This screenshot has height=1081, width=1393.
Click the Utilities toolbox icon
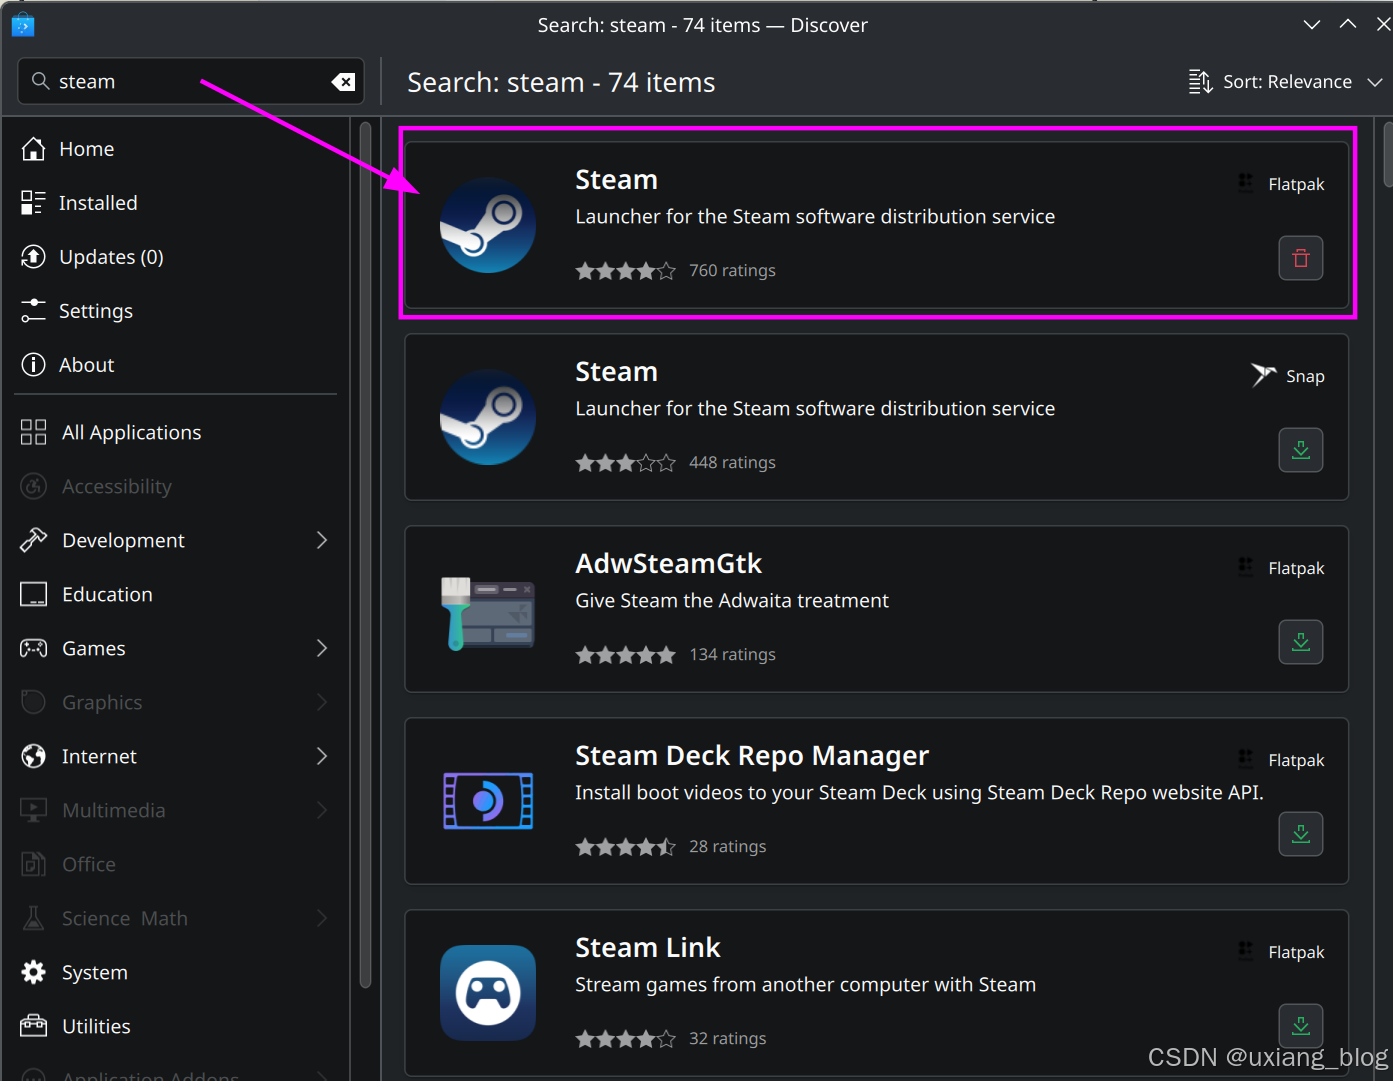[33, 1026]
